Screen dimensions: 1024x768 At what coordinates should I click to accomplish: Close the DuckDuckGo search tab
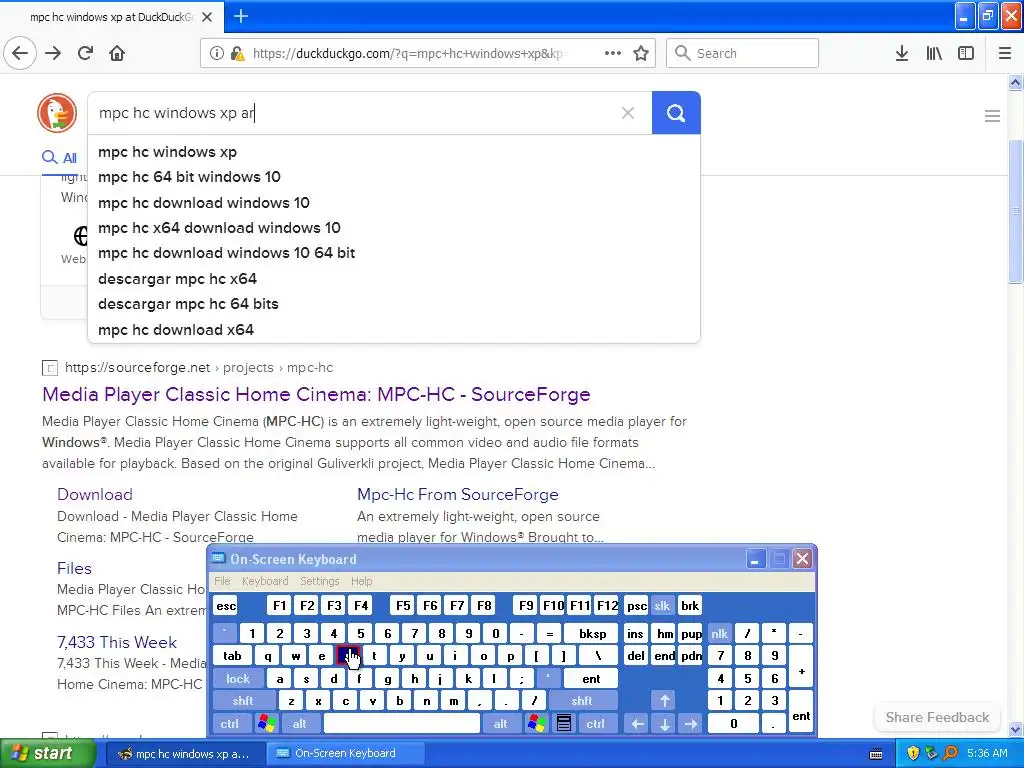207,17
